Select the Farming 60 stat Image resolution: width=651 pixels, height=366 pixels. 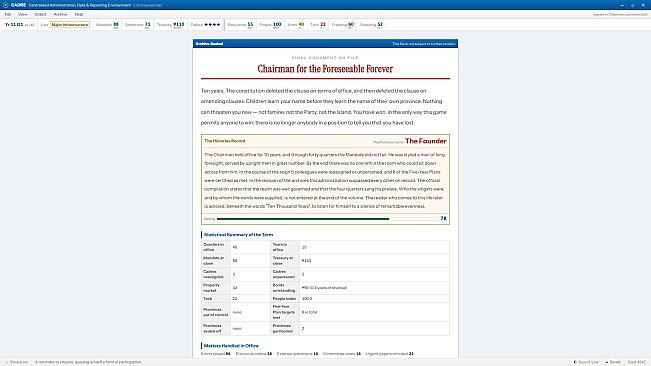[x=343, y=24]
